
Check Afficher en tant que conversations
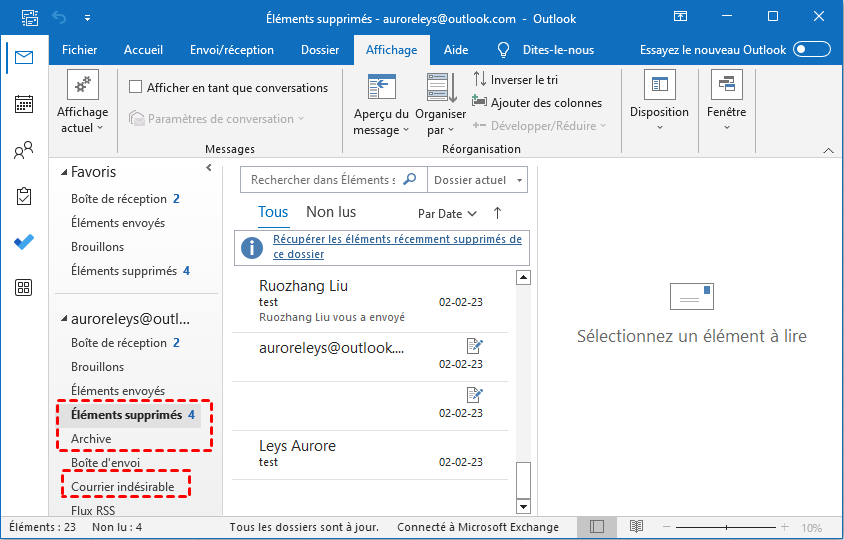coord(136,87)
